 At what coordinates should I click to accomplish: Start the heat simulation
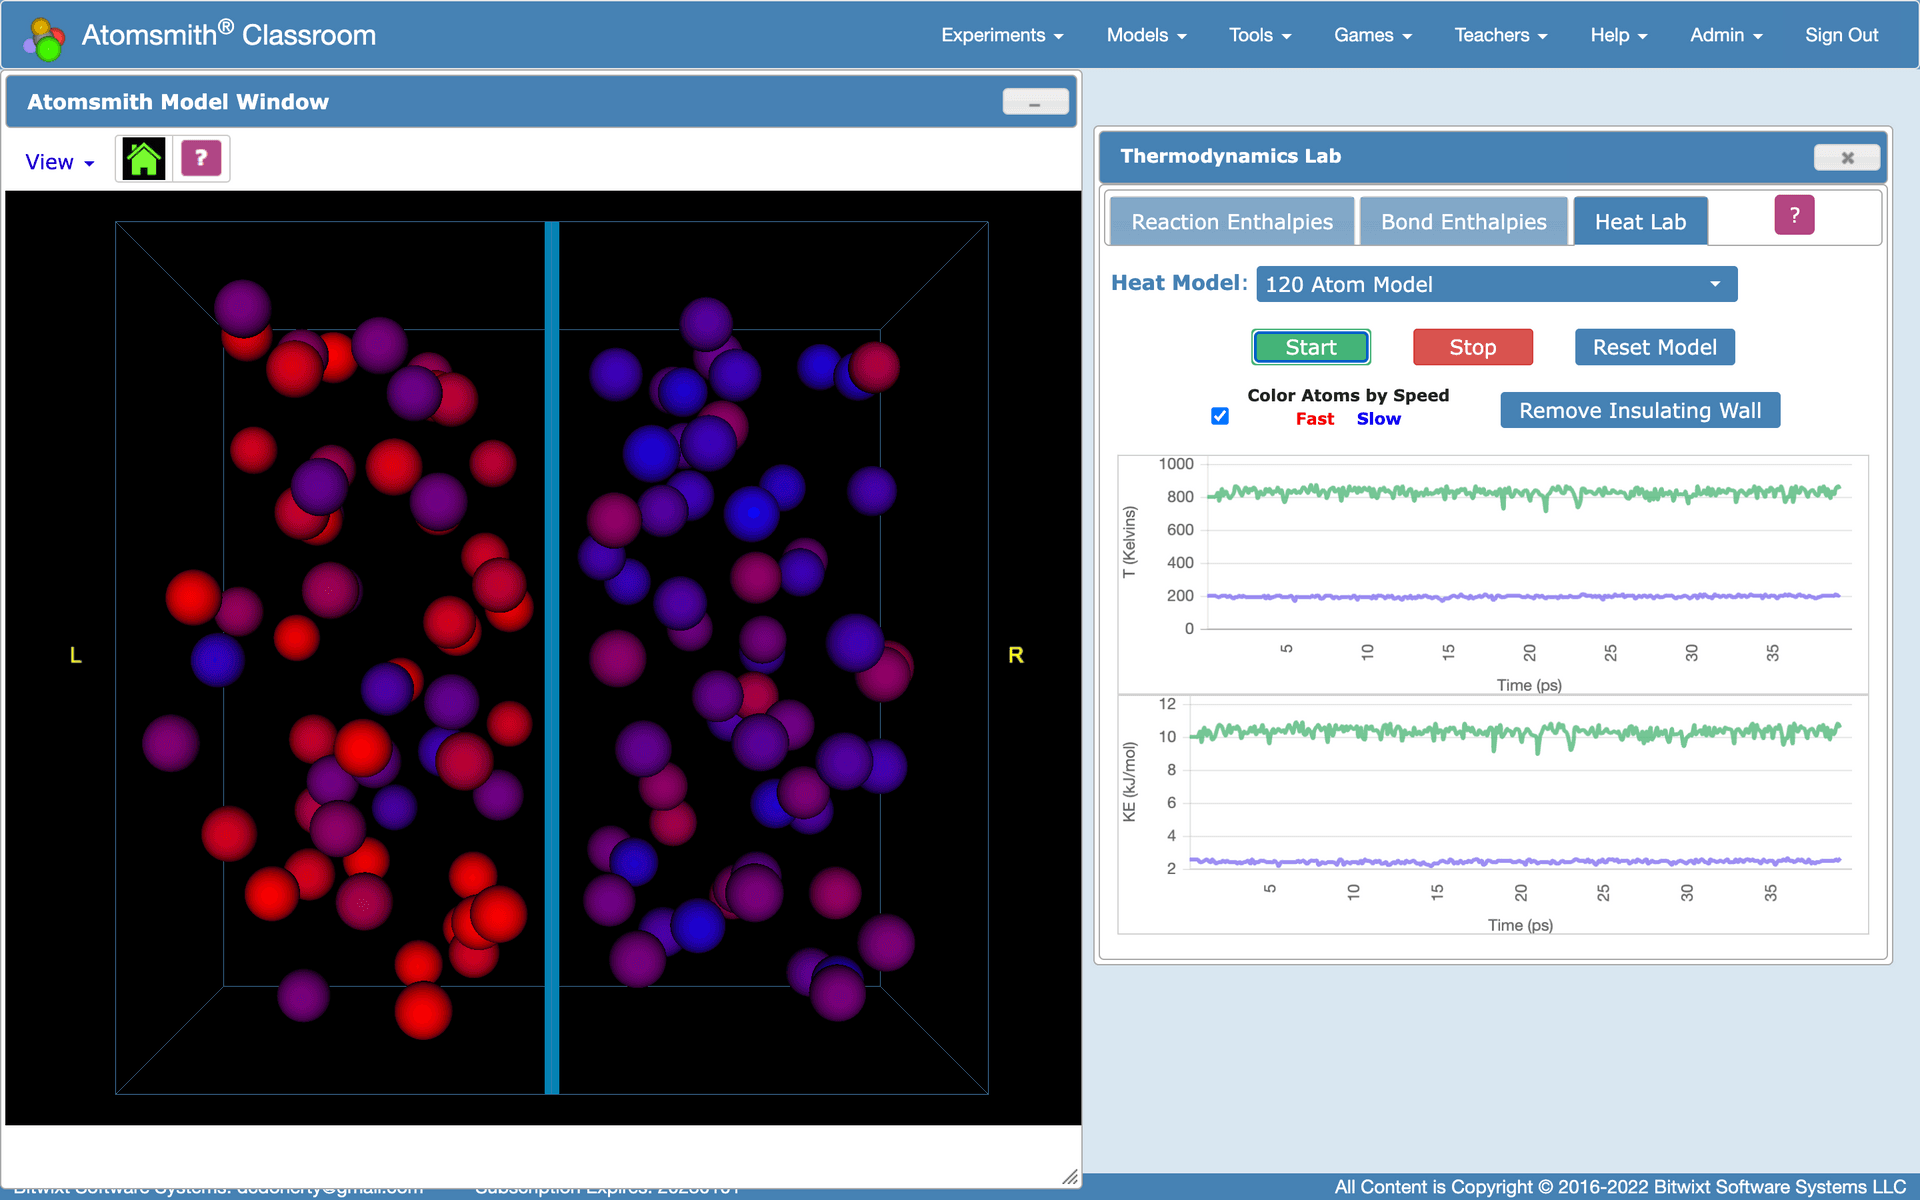pos(1310,347)
